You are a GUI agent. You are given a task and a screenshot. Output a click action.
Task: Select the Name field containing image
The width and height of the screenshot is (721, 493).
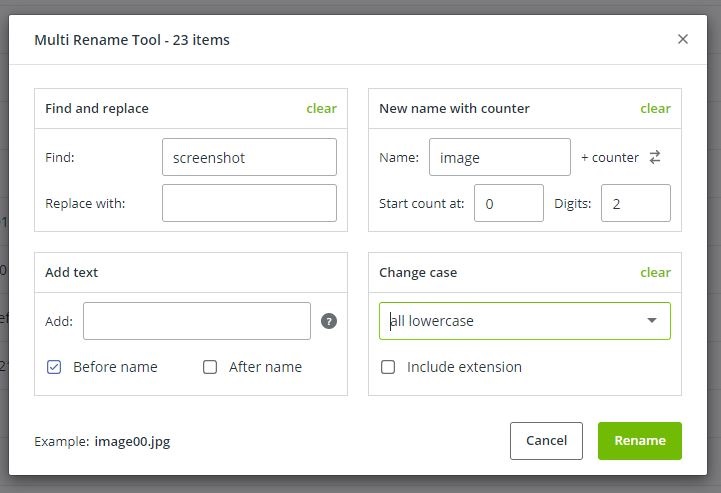pyautogui.click(x=499, y=157)
